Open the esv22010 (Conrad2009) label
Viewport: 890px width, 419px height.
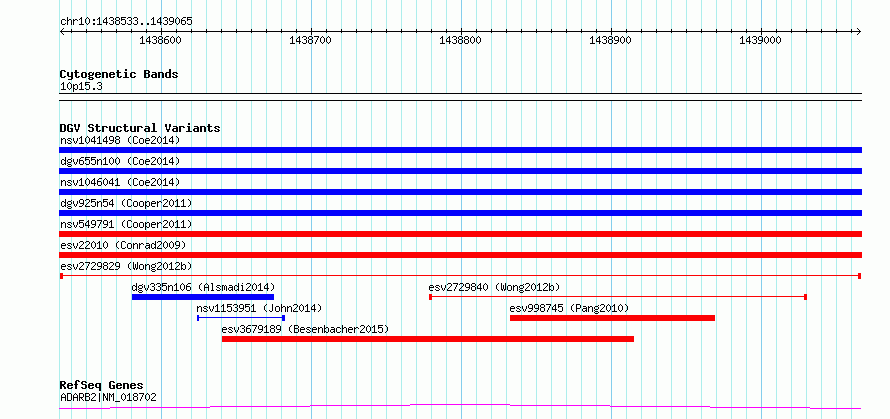(x=123, y=245)
